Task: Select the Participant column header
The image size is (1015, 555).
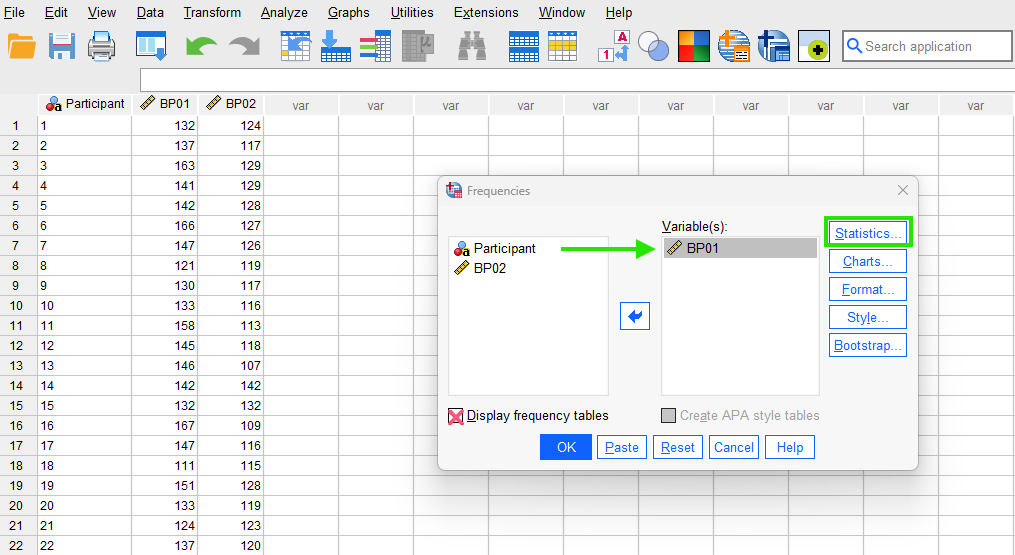Action: pyautogui.click(x=85, y=104)
